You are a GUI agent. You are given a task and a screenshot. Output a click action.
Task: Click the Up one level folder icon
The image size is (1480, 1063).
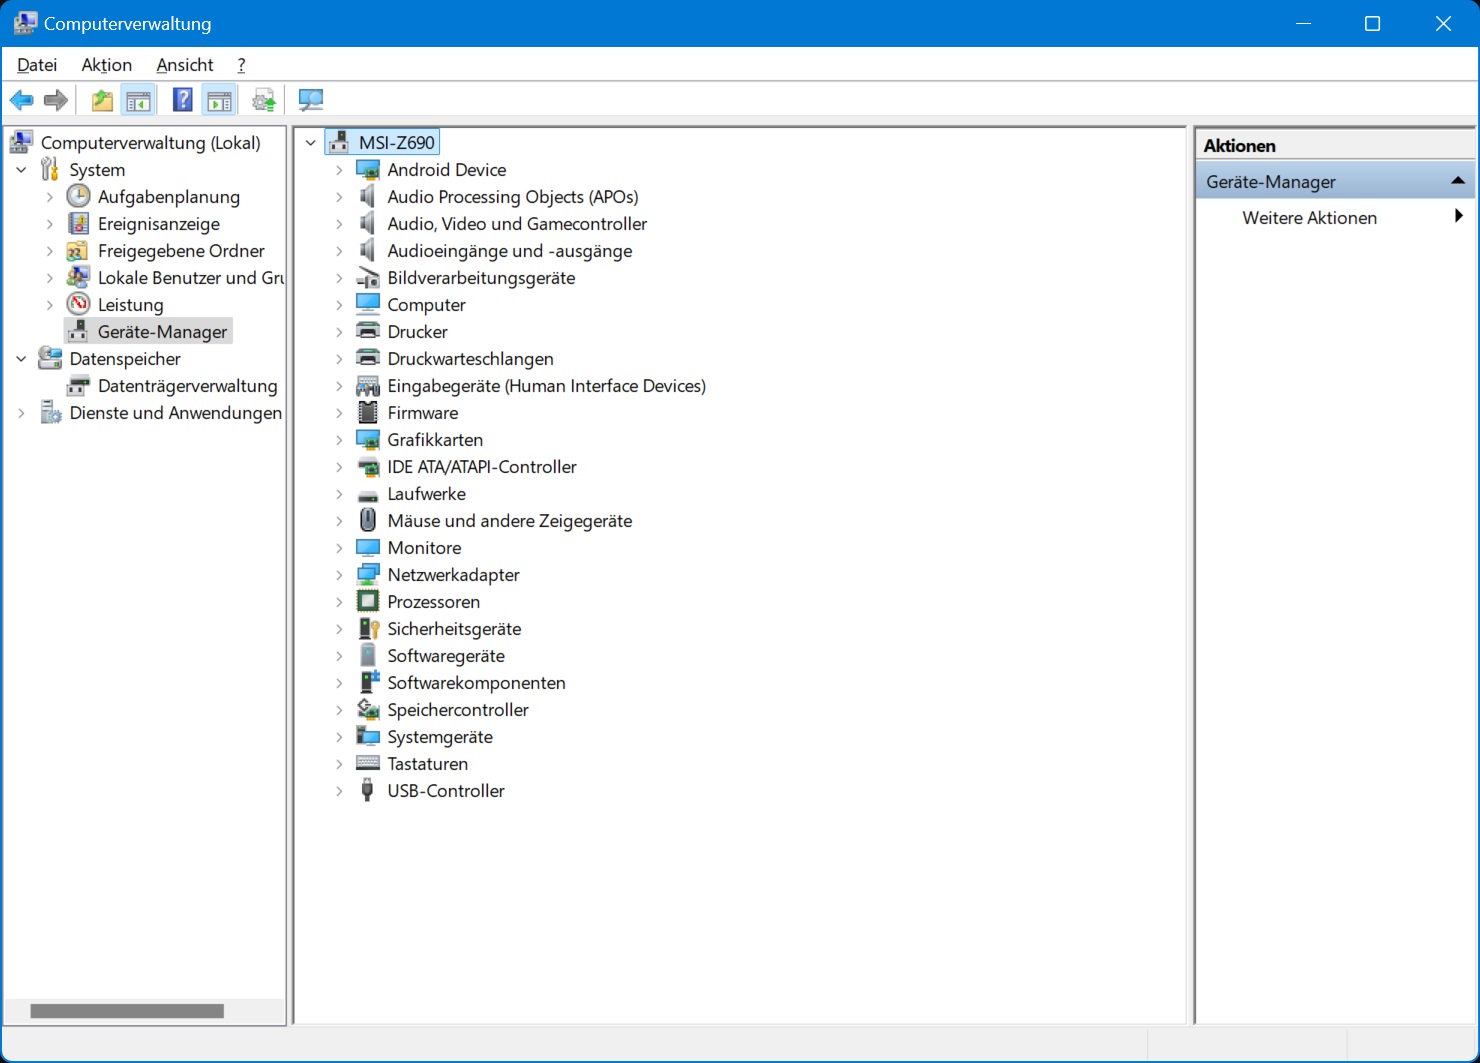pos(102,100)
